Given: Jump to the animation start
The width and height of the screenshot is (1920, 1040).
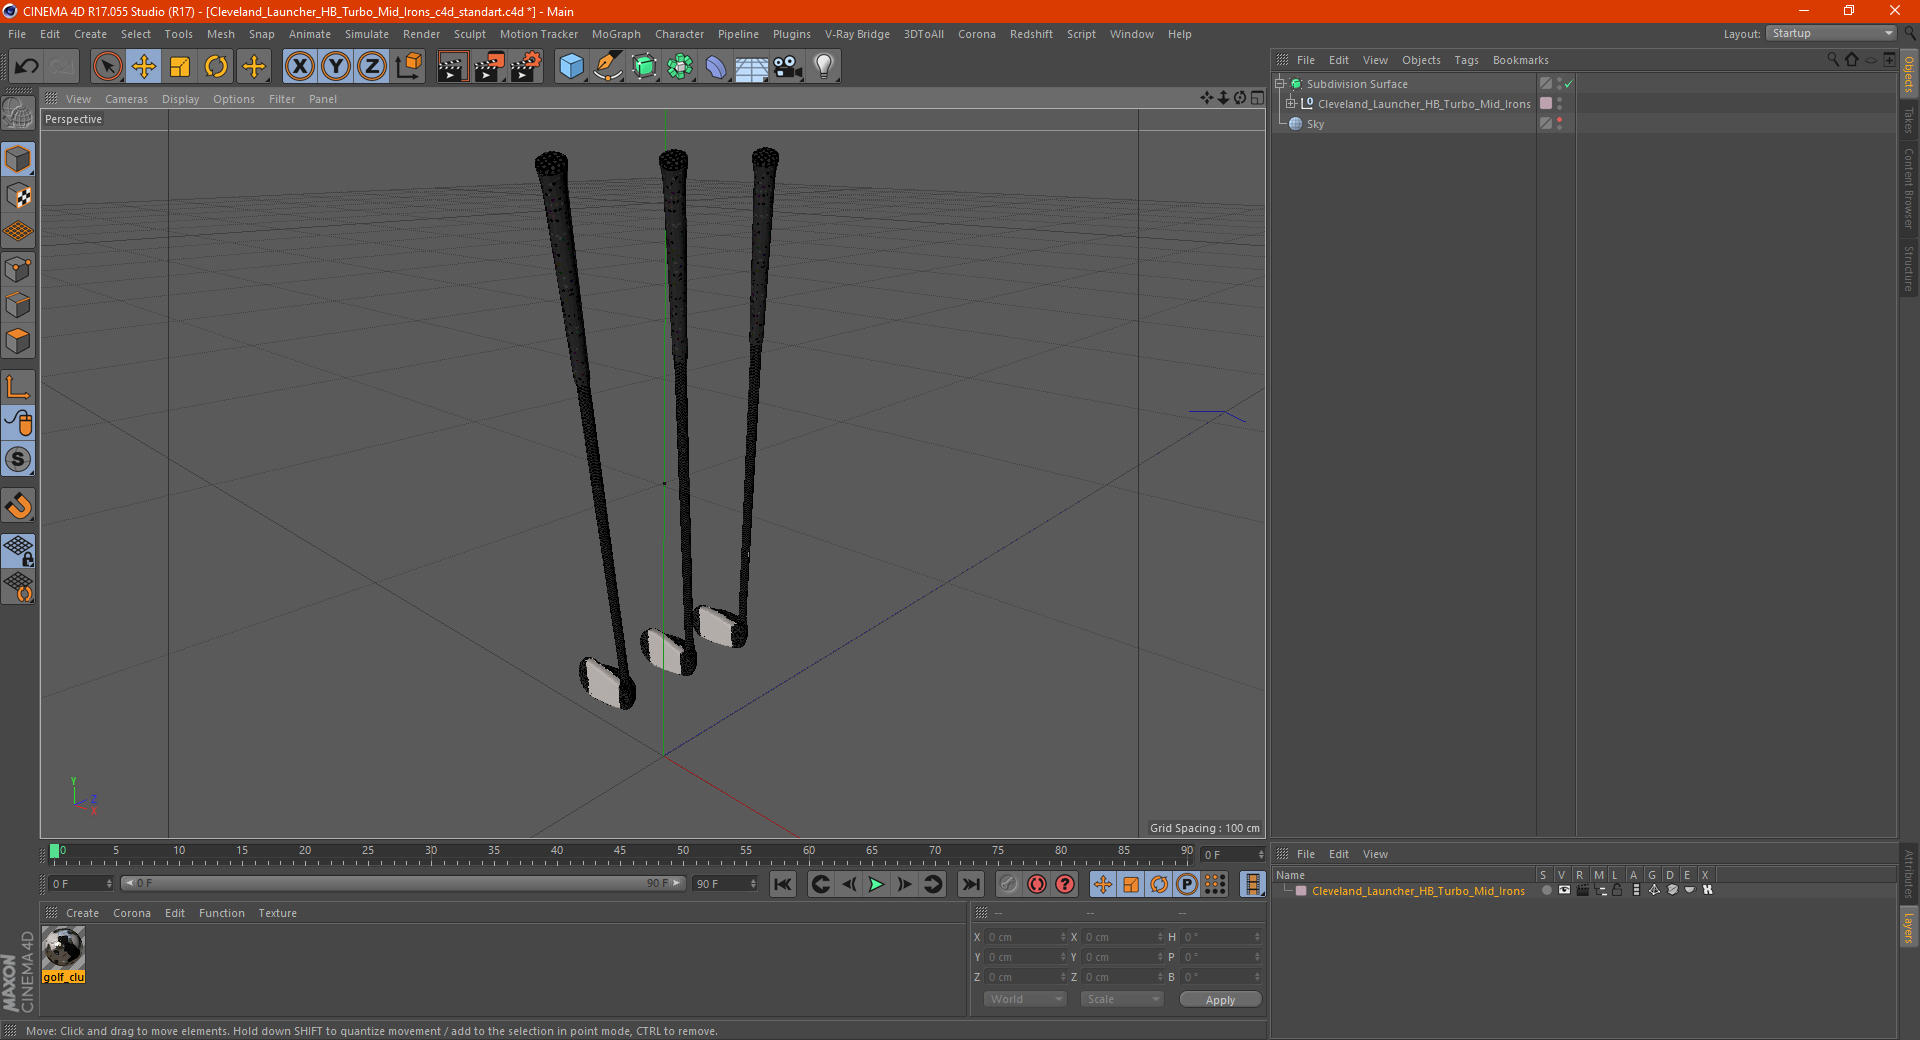Looking at the screenshot, I should point(783,884).
